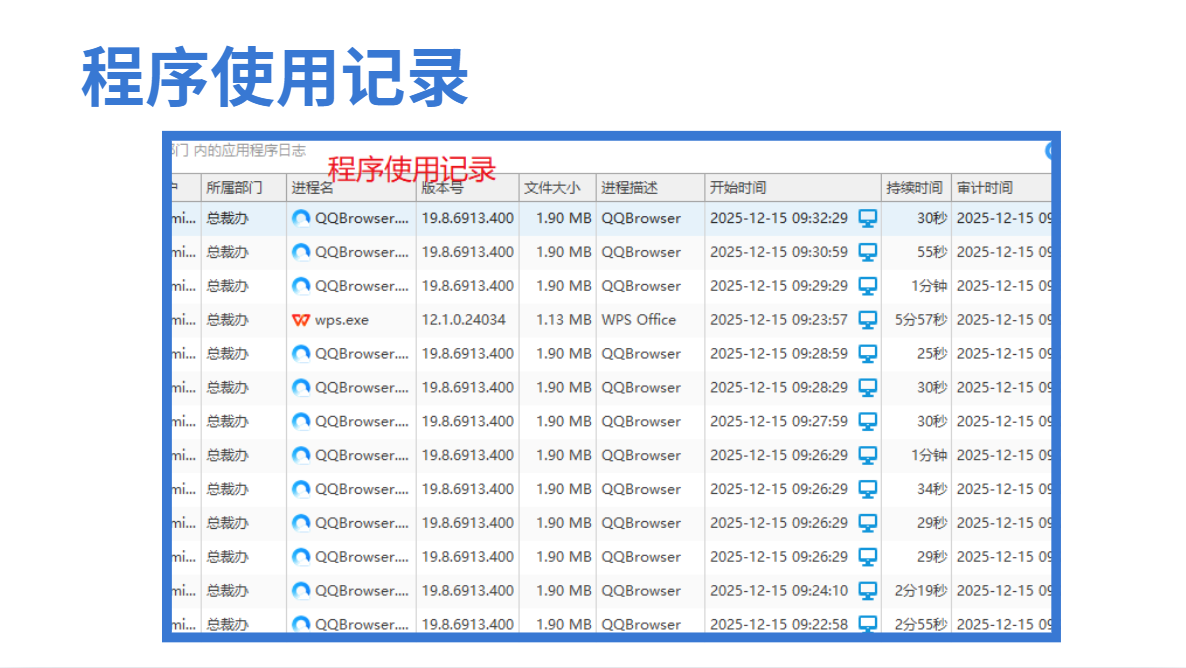Select the row with duration 5分57秒

point(611,320)
